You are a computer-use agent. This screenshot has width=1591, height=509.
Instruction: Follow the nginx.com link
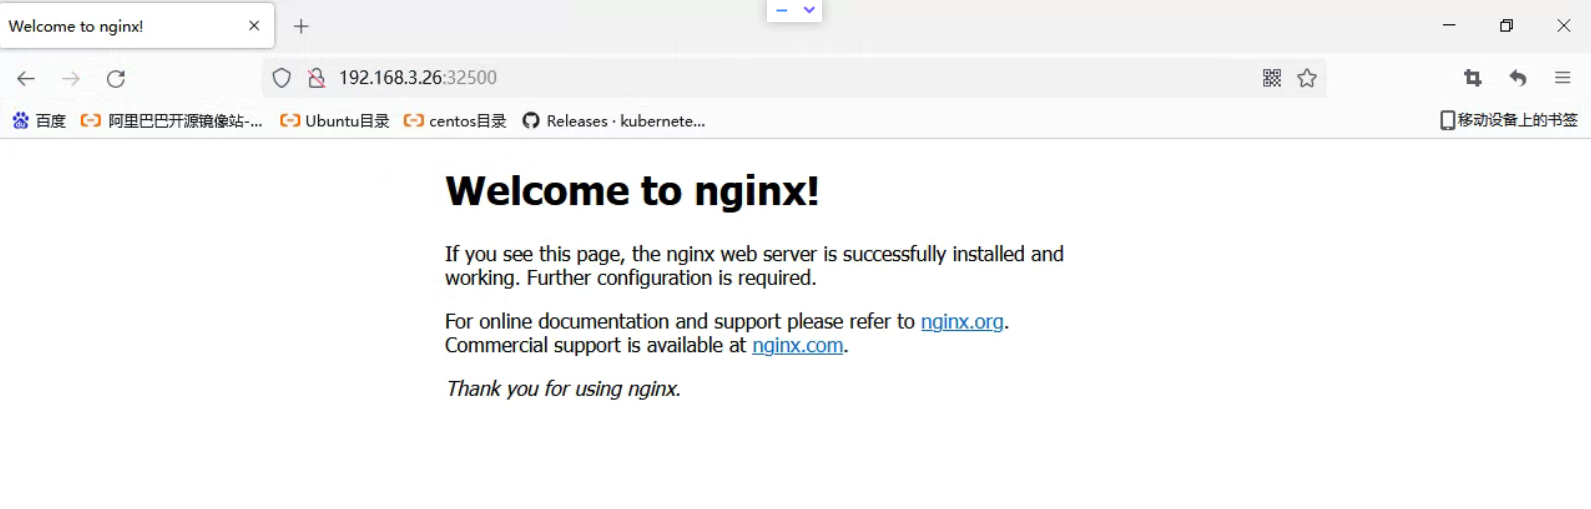[798, 345]
